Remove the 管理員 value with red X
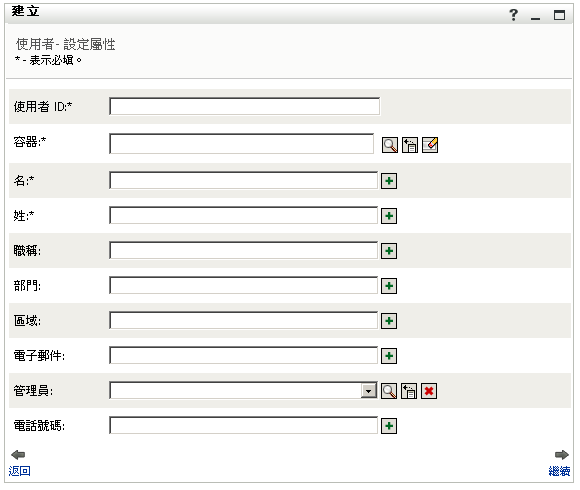Viewport: 580px width, 490px height. (x=429, y=391)
